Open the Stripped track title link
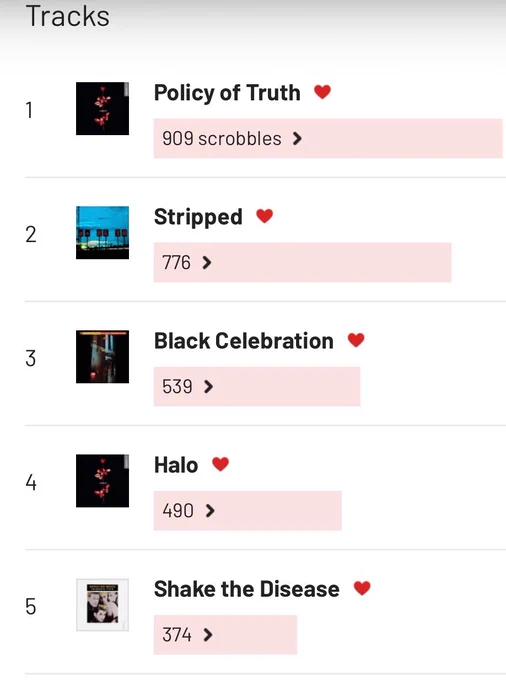 pyautogui.click(x=198, y=217)
